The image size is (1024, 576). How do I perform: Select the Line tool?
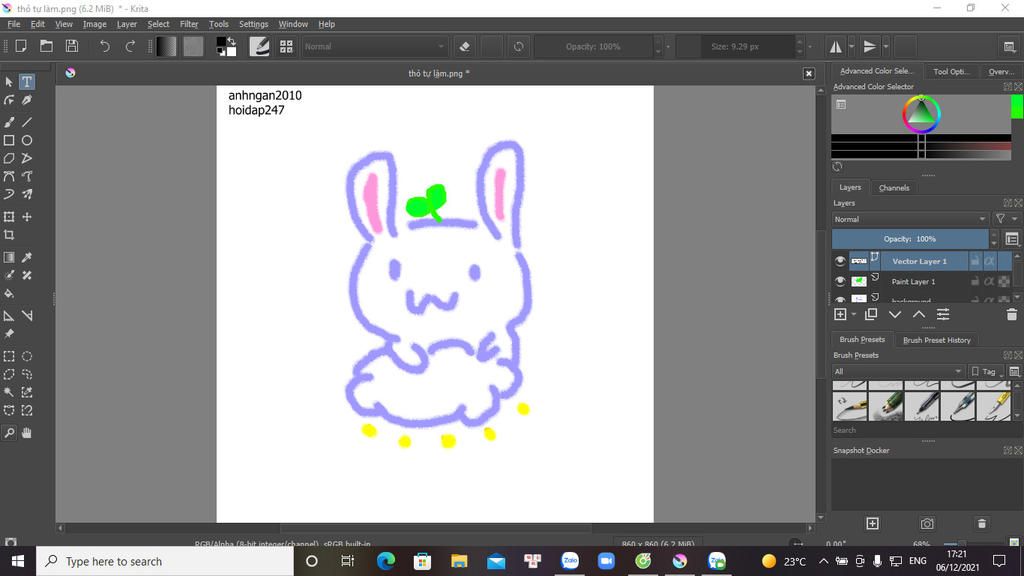click(27, 122)
